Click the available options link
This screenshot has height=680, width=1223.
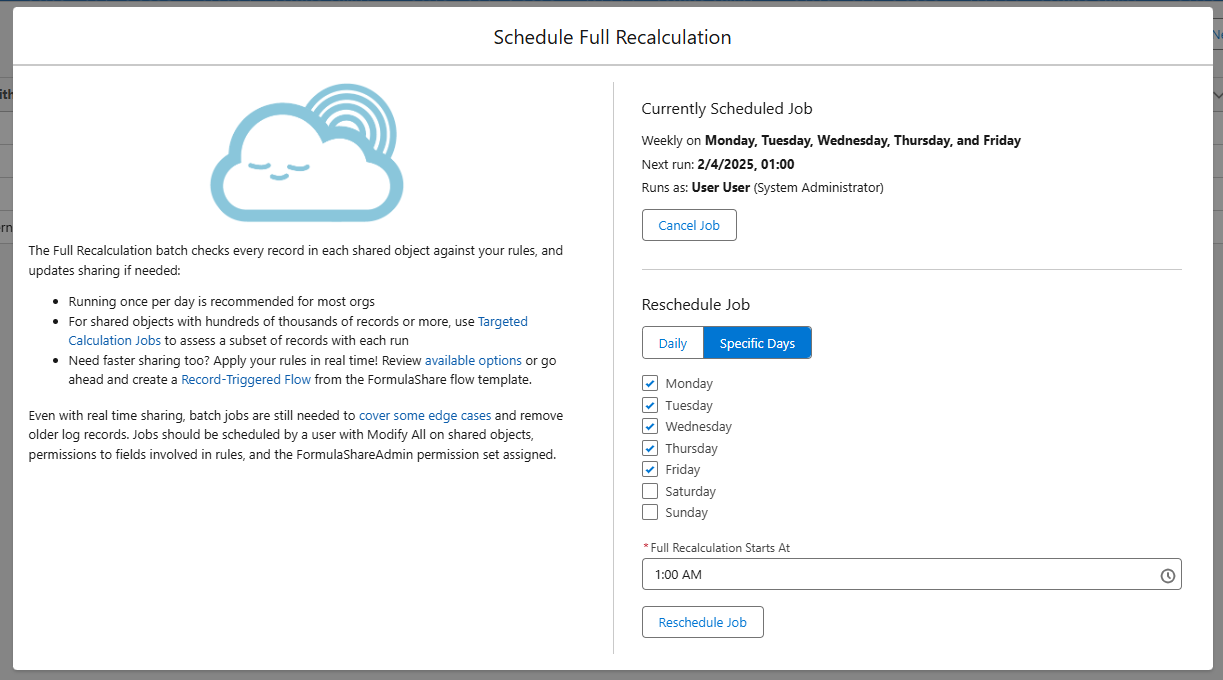[x=473, y=360]
